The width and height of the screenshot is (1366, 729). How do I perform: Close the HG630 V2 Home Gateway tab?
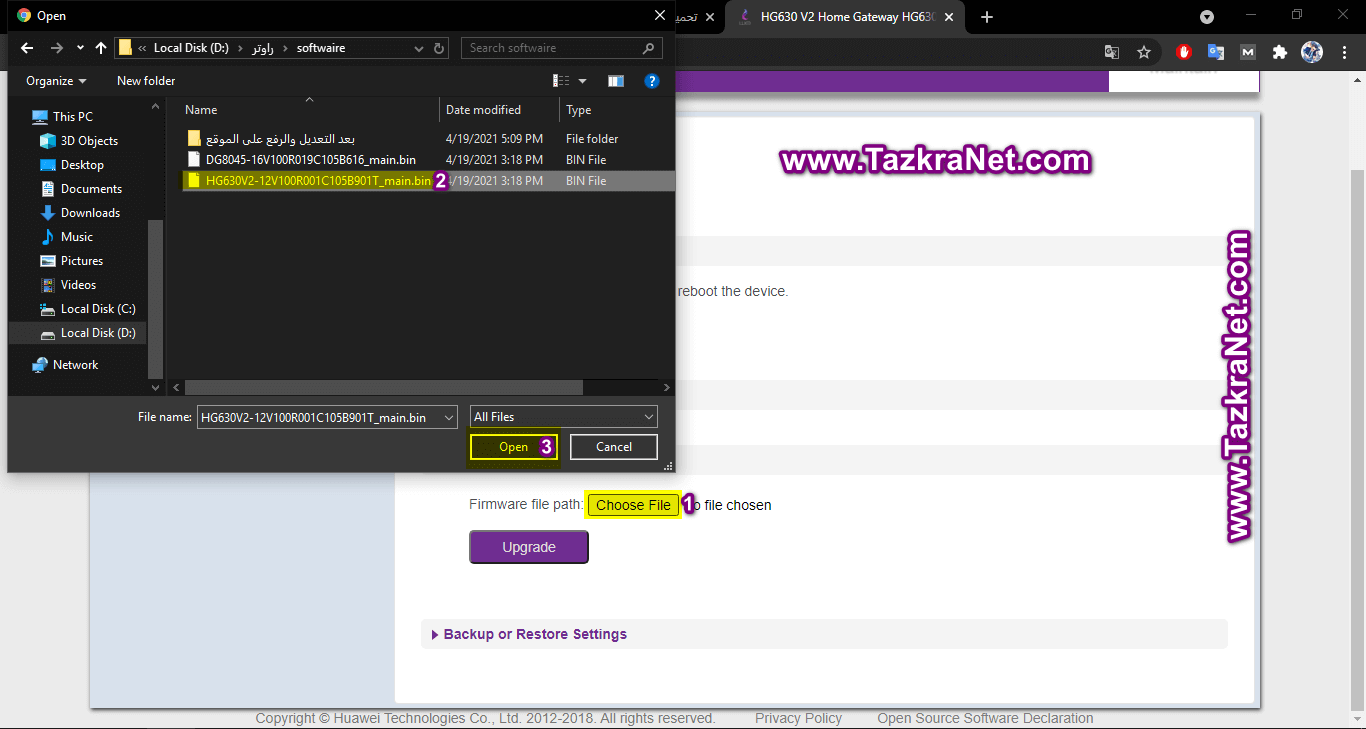pos(949,17)
